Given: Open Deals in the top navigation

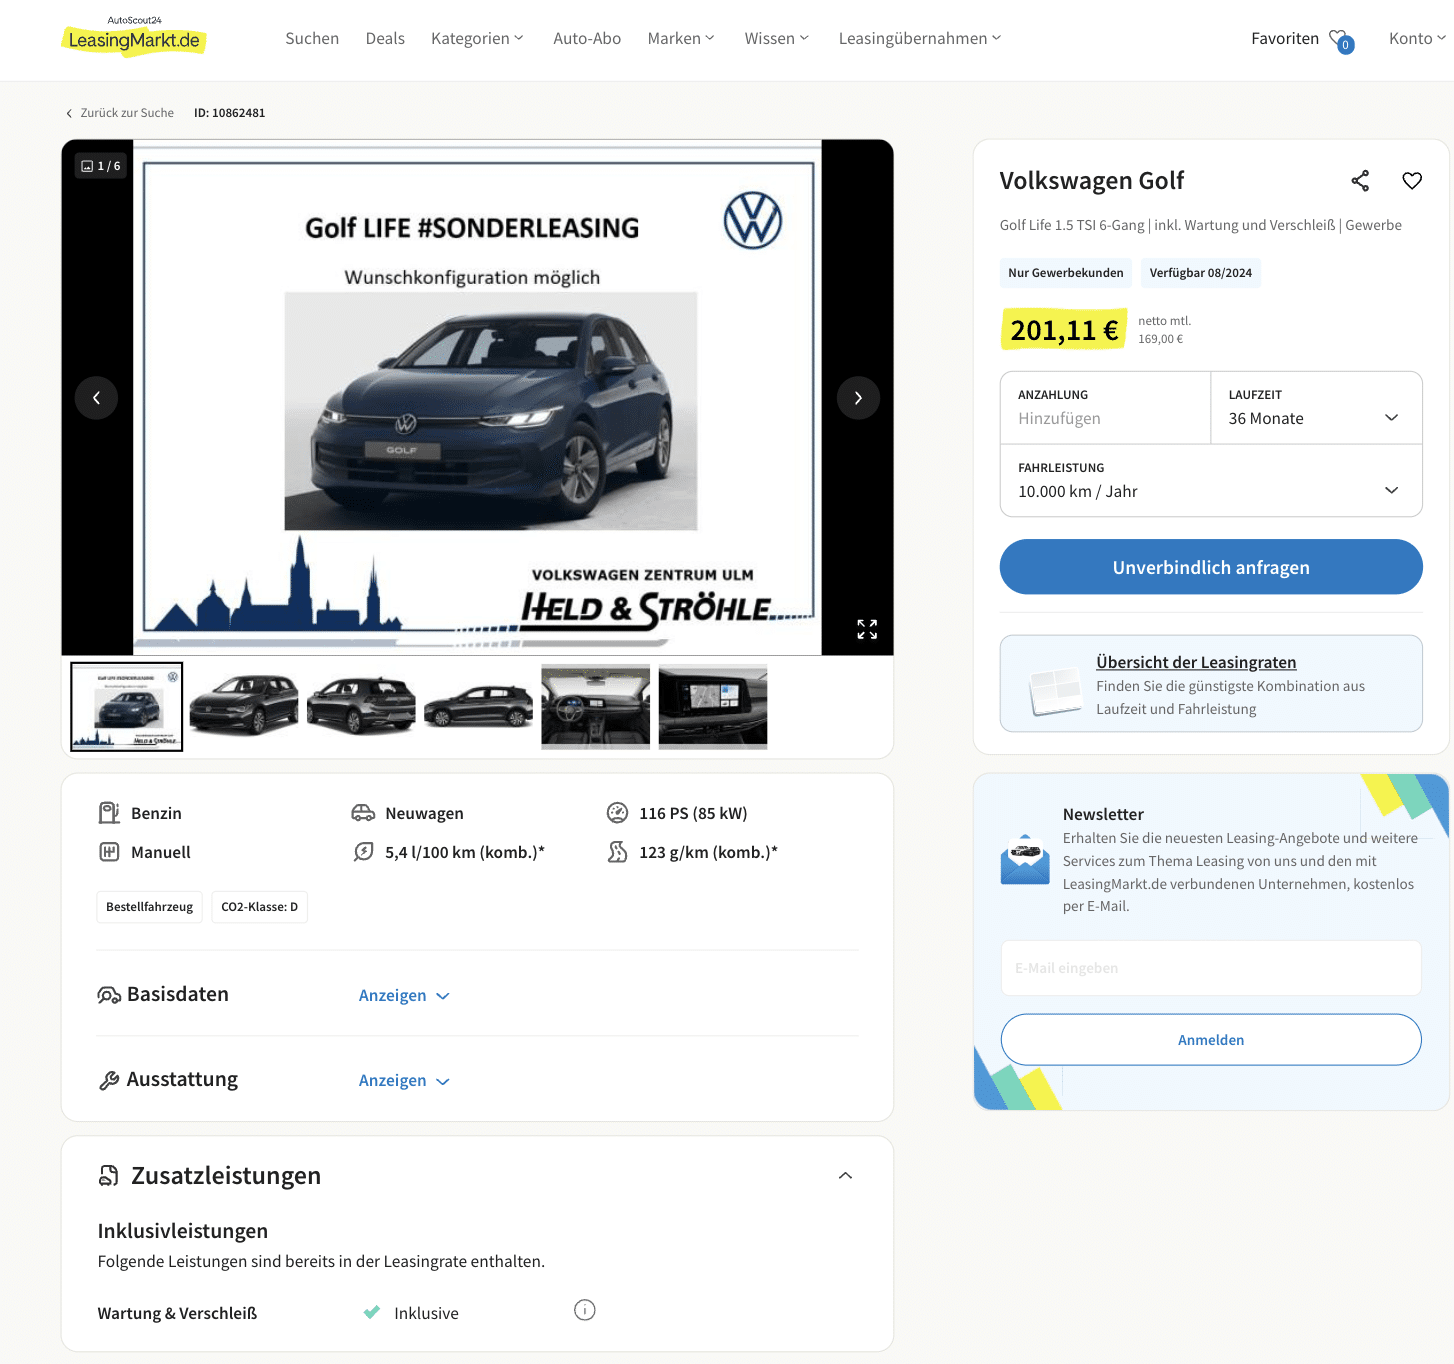Looking at the screenshot, I should [x=385, y=39].
